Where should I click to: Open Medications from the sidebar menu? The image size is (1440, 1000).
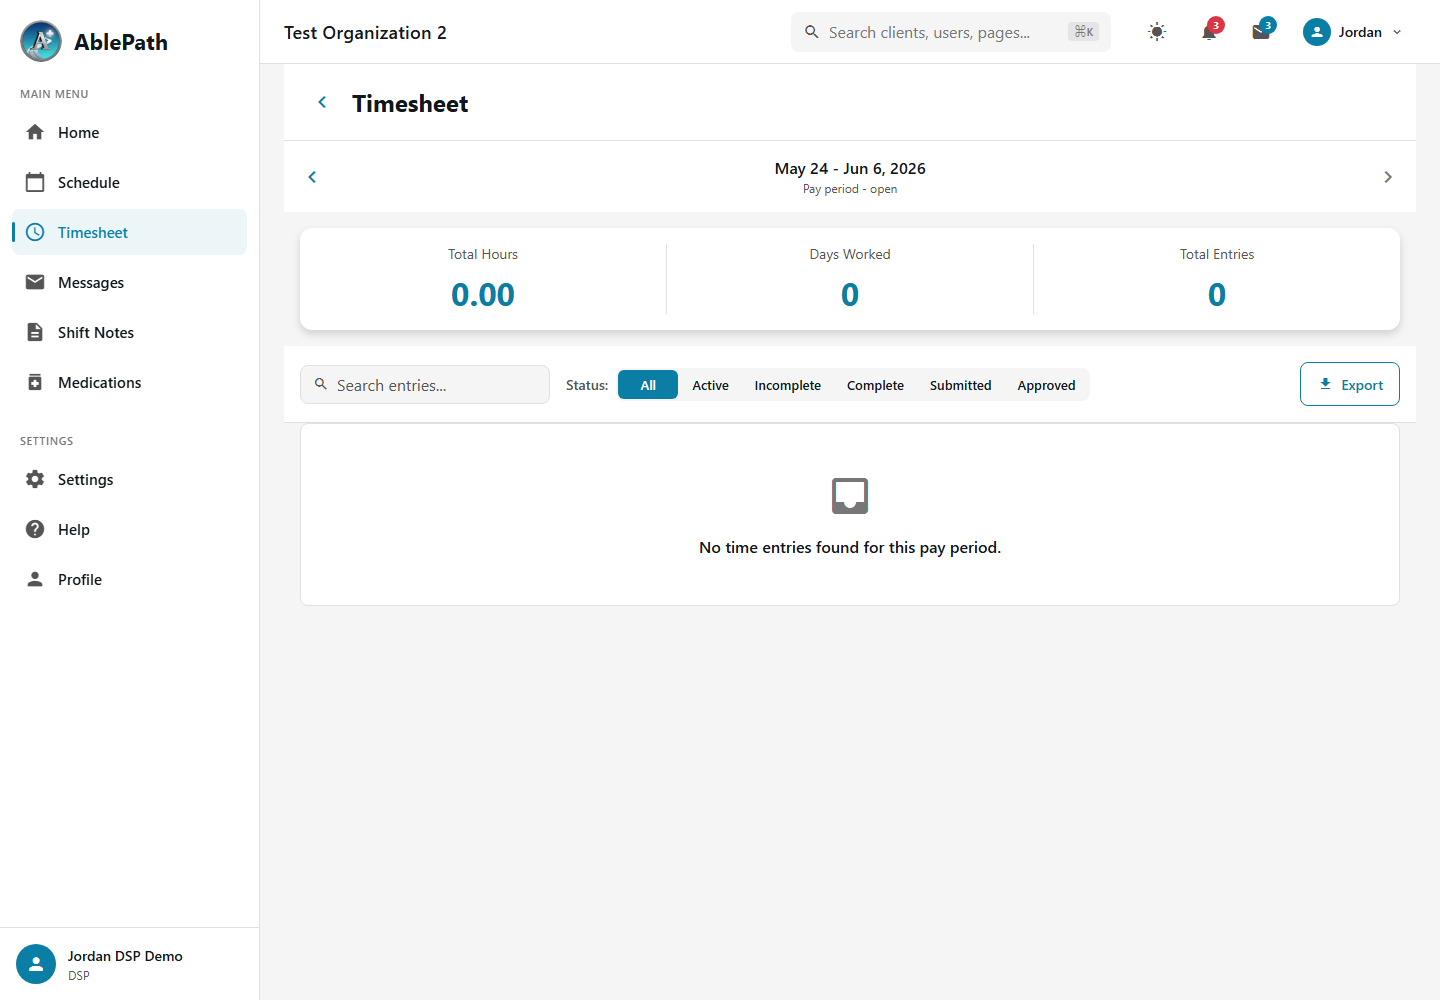[x=129, y=382]
